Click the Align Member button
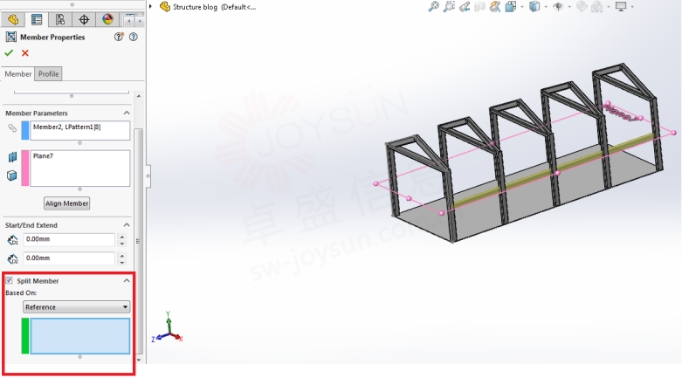682x378 pixels. pos(67,203)
